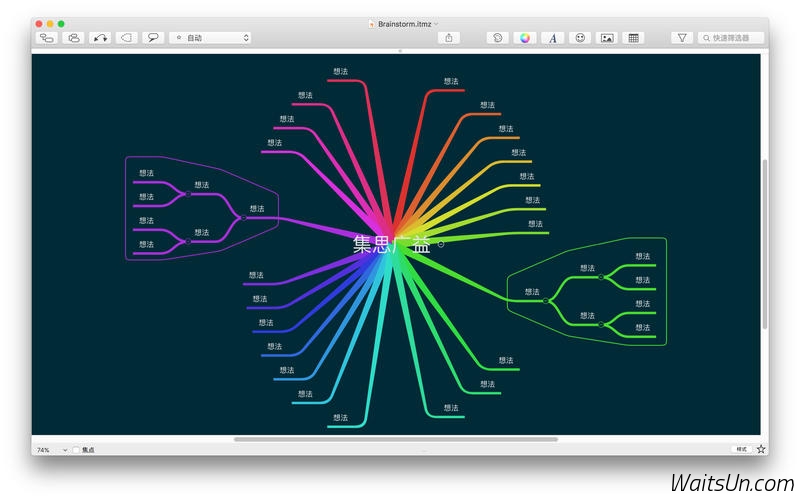Click the star icon in status bar
Image resolution: width=800 pixels, height=500 pixels.
(761, 449)
